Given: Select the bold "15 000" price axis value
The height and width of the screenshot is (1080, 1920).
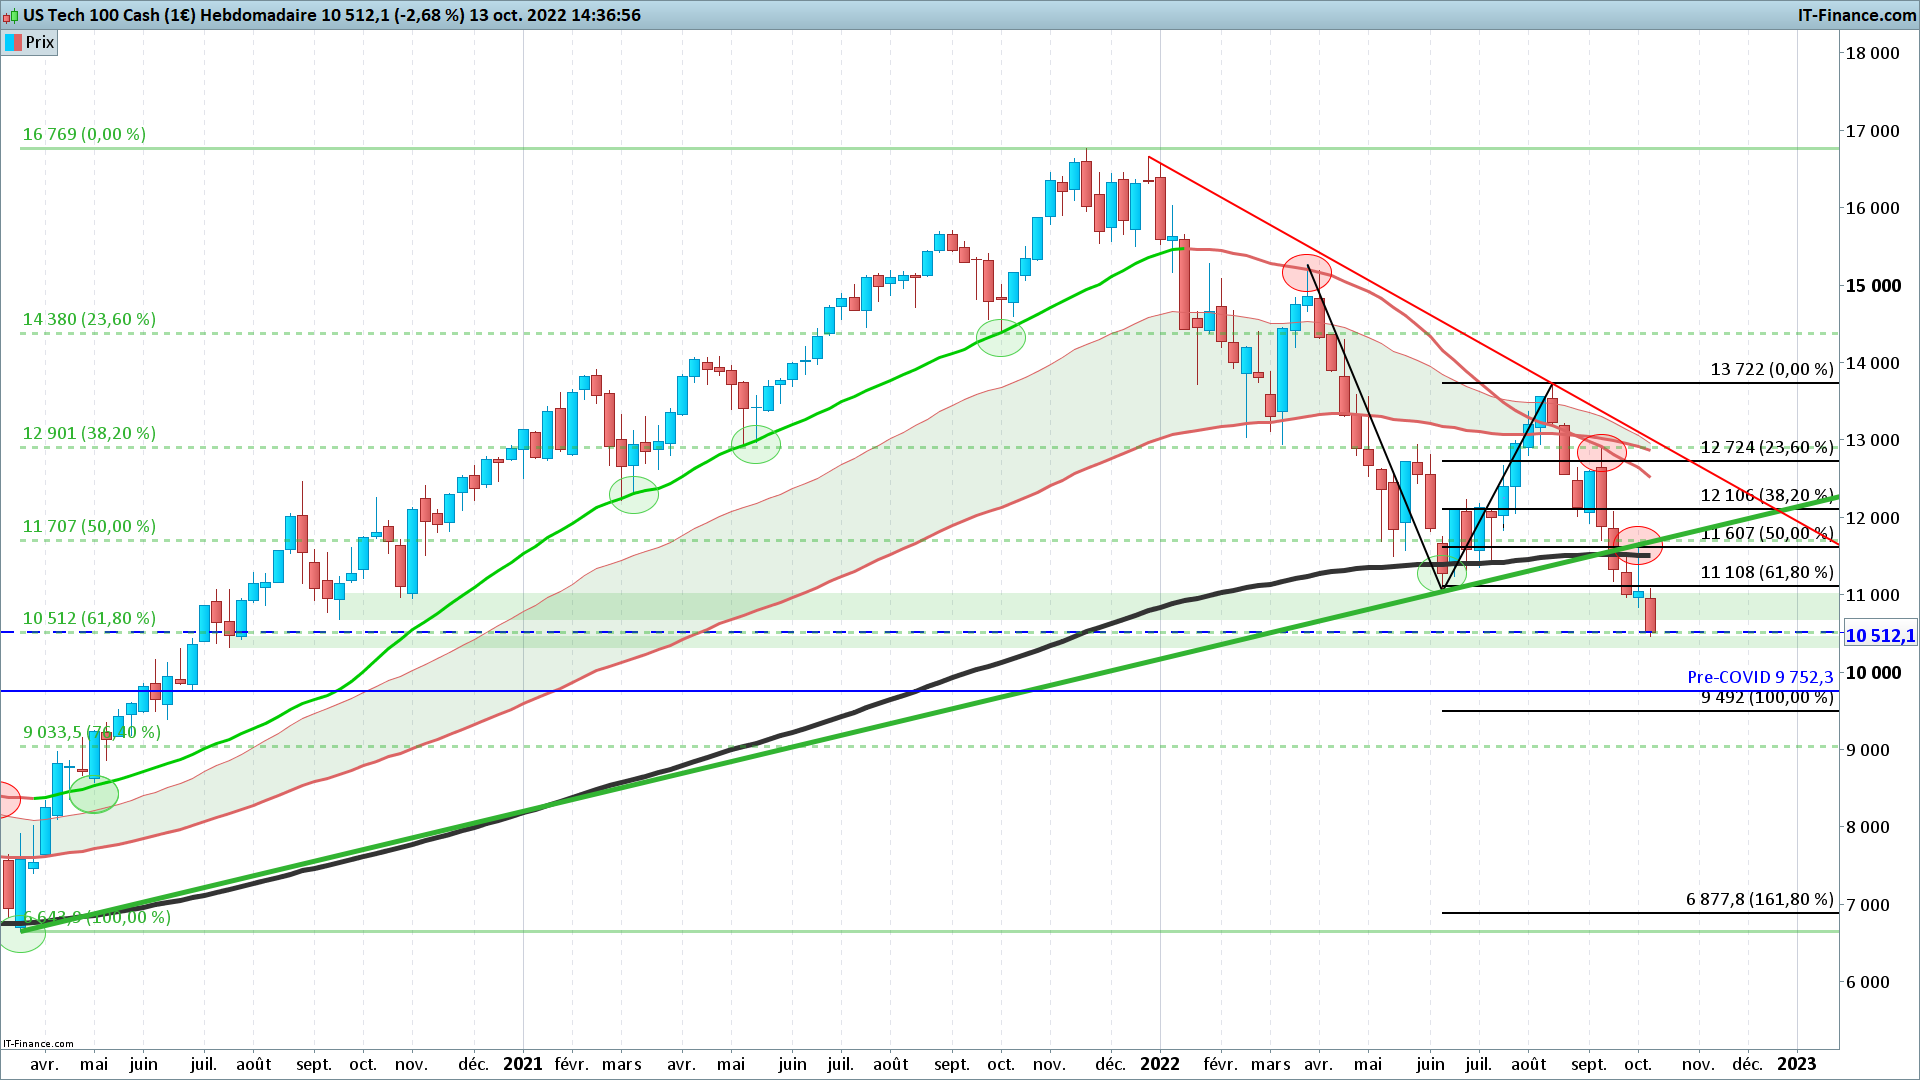Looking at the screenshot, I should 1873,285.
